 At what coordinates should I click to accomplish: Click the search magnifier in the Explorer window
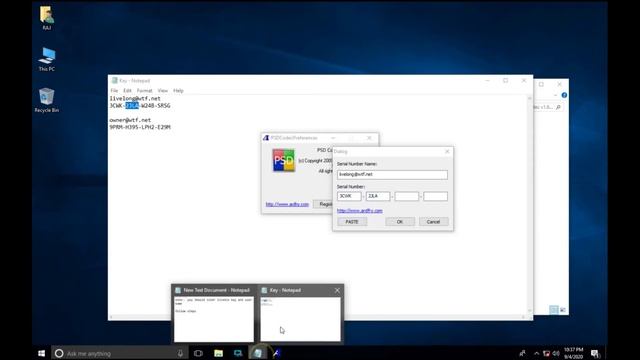558,107
